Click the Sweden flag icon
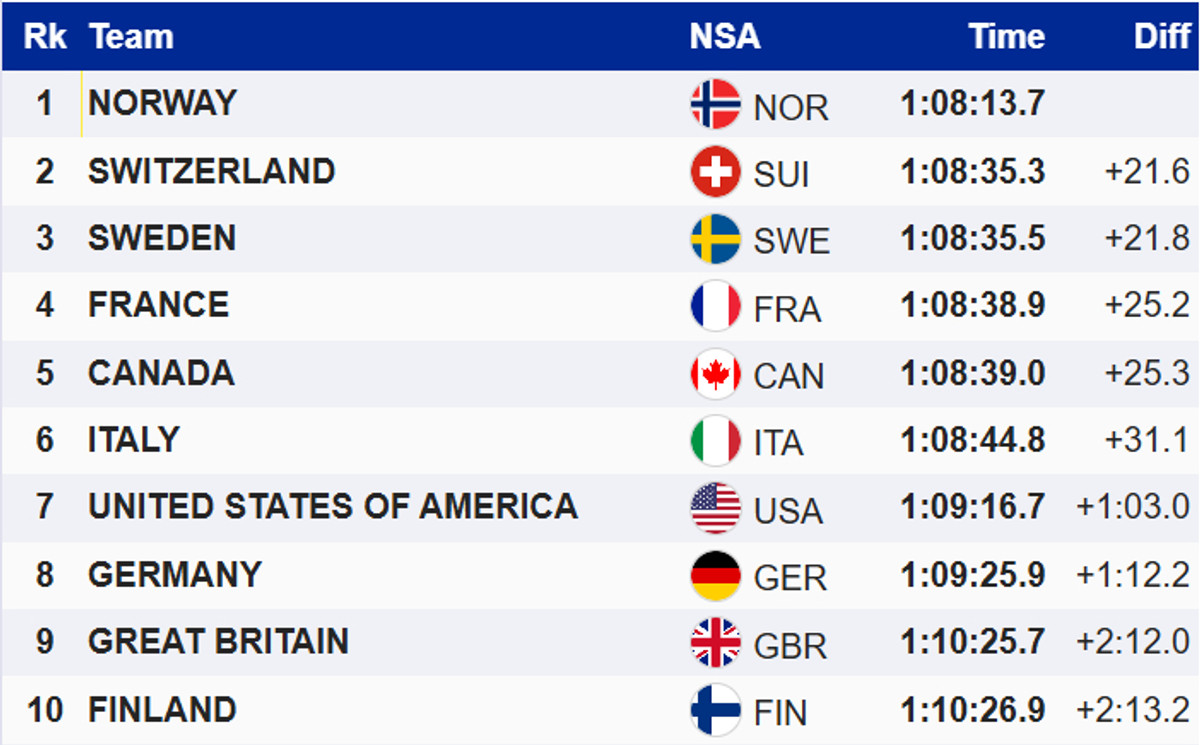The image size is (1200, 745). pyautogui.click(x=715, y=239)
